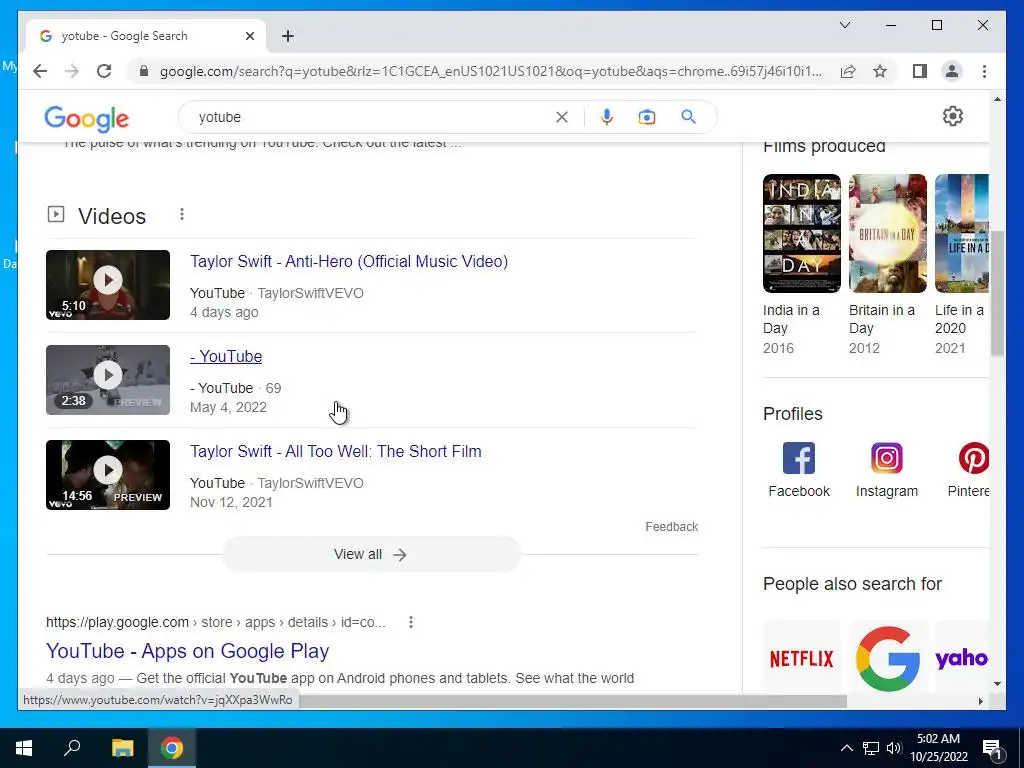Open the Facebook profile icon
This screenshot has width=1024, height=768.
tap(799, 458)
